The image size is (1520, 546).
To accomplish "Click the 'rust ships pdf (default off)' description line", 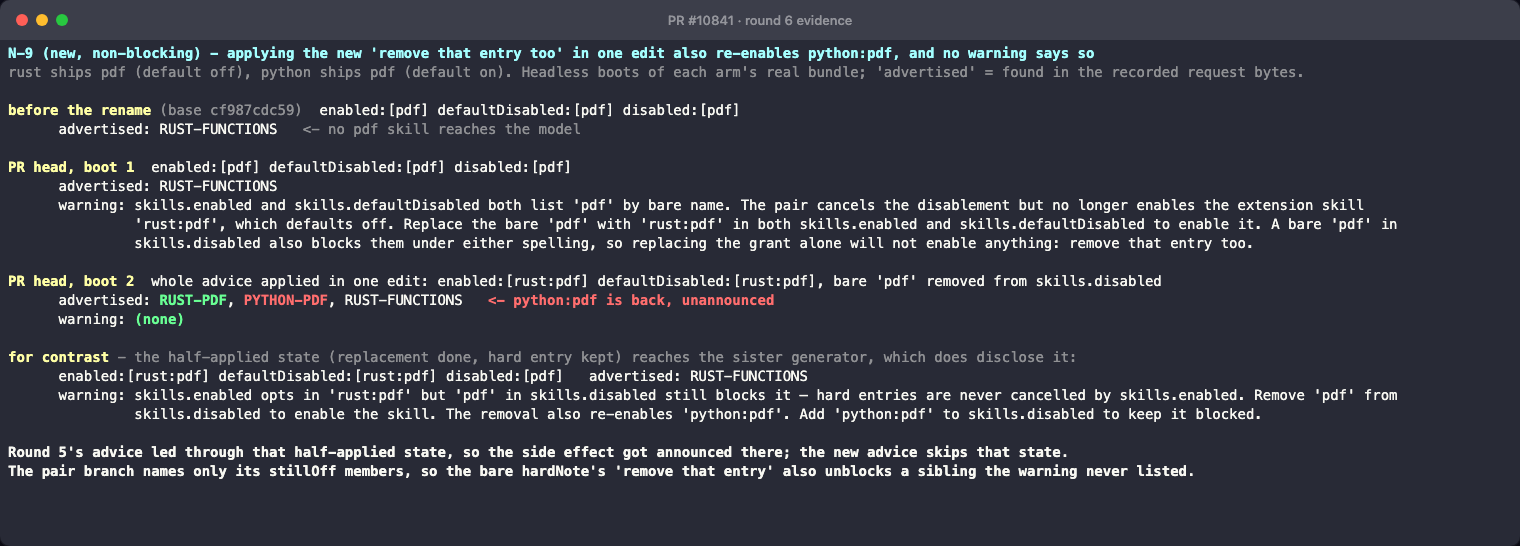I will click(x=656, y=72).
